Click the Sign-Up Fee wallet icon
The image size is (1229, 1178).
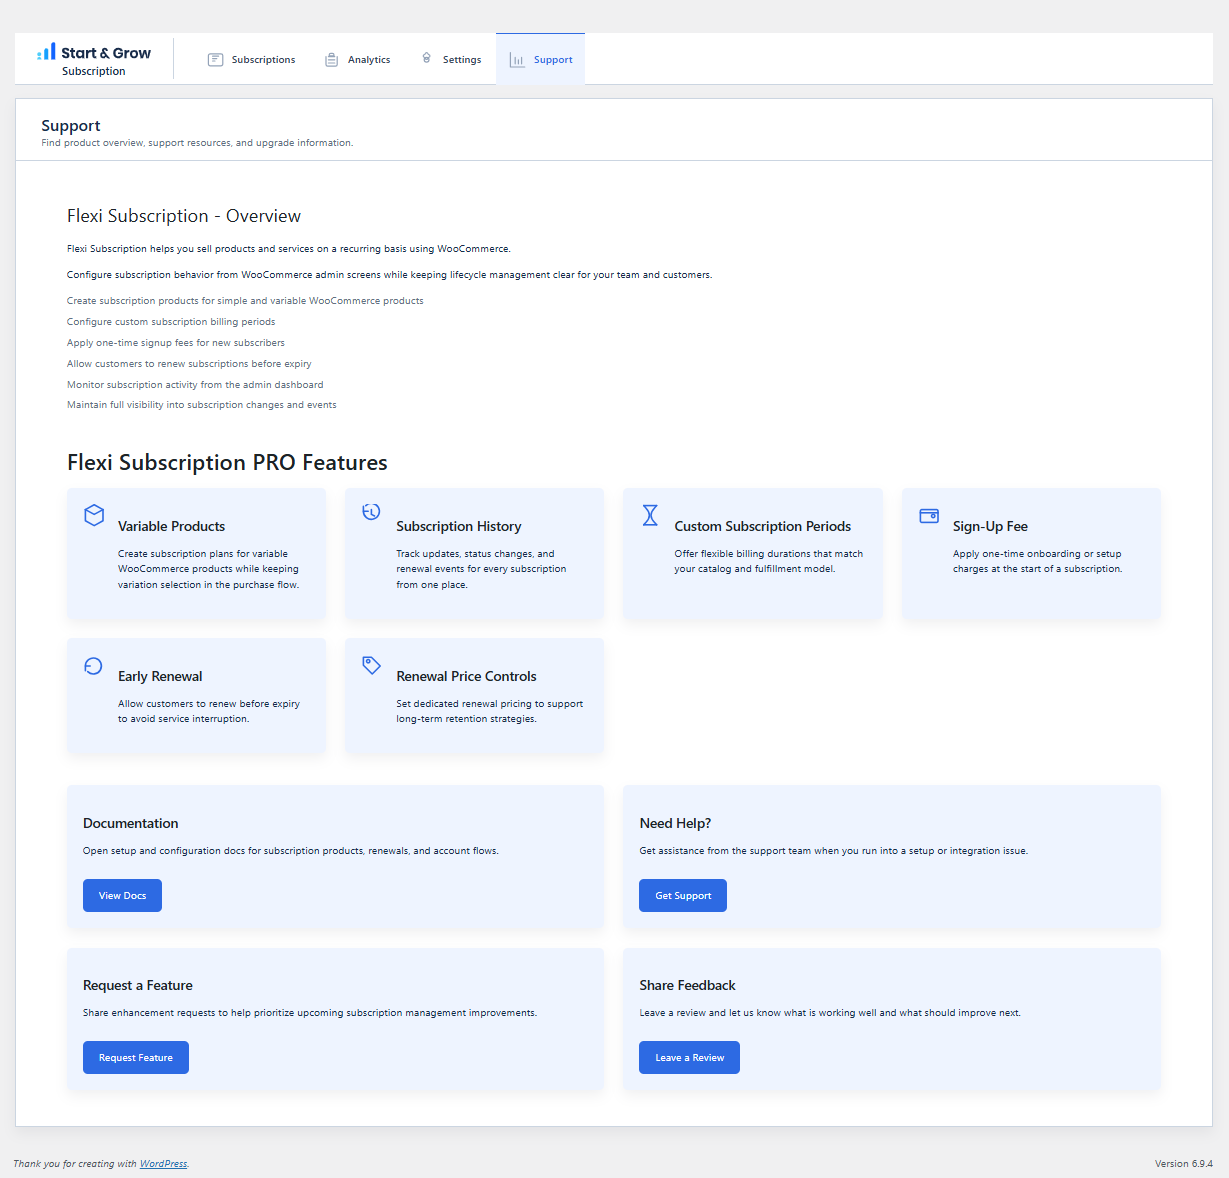tap(929, 515)
